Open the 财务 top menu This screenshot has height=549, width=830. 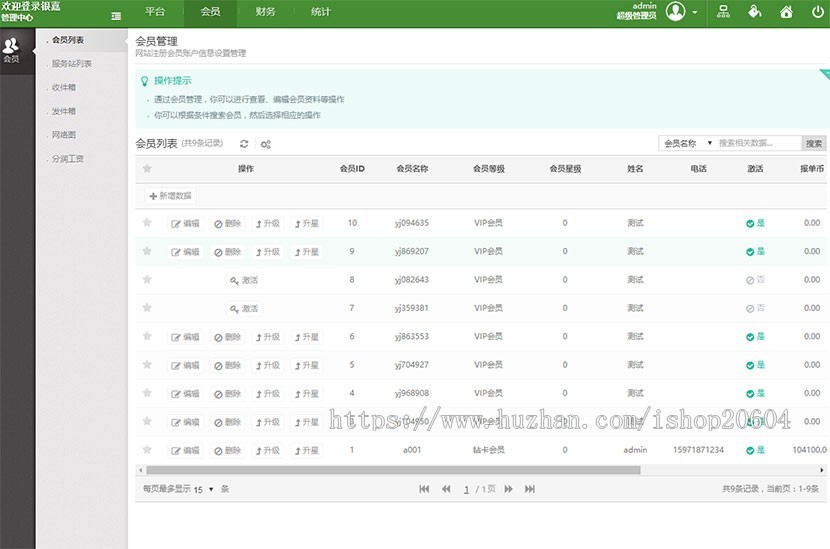(x=265, y=12)
